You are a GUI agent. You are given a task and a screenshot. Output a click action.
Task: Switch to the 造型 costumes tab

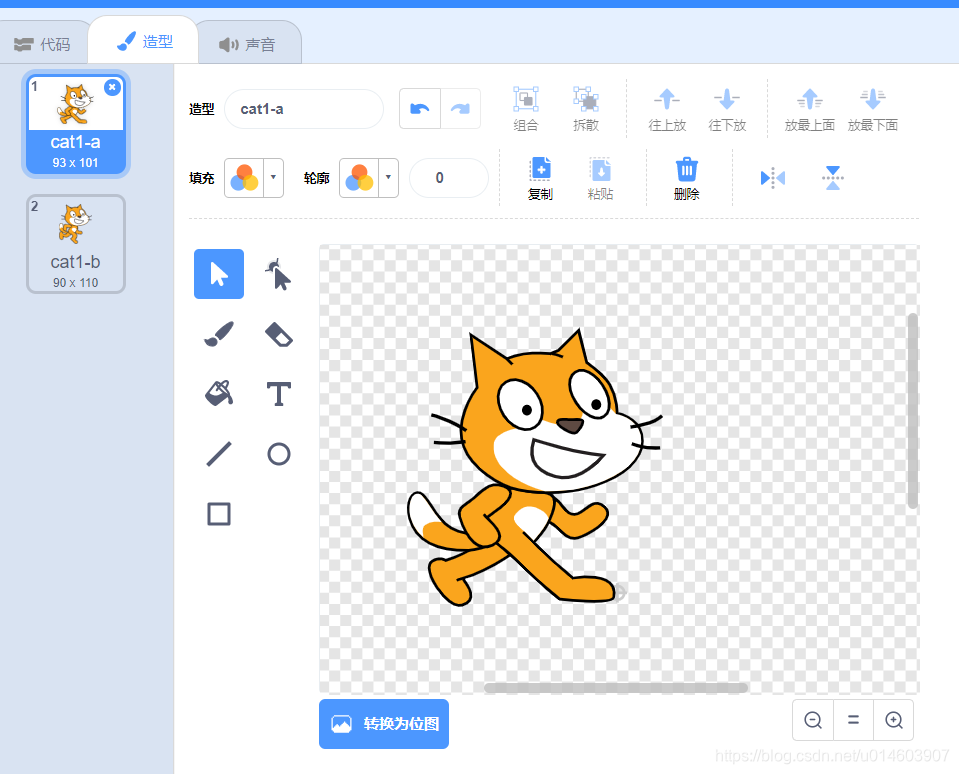[144, 42]
